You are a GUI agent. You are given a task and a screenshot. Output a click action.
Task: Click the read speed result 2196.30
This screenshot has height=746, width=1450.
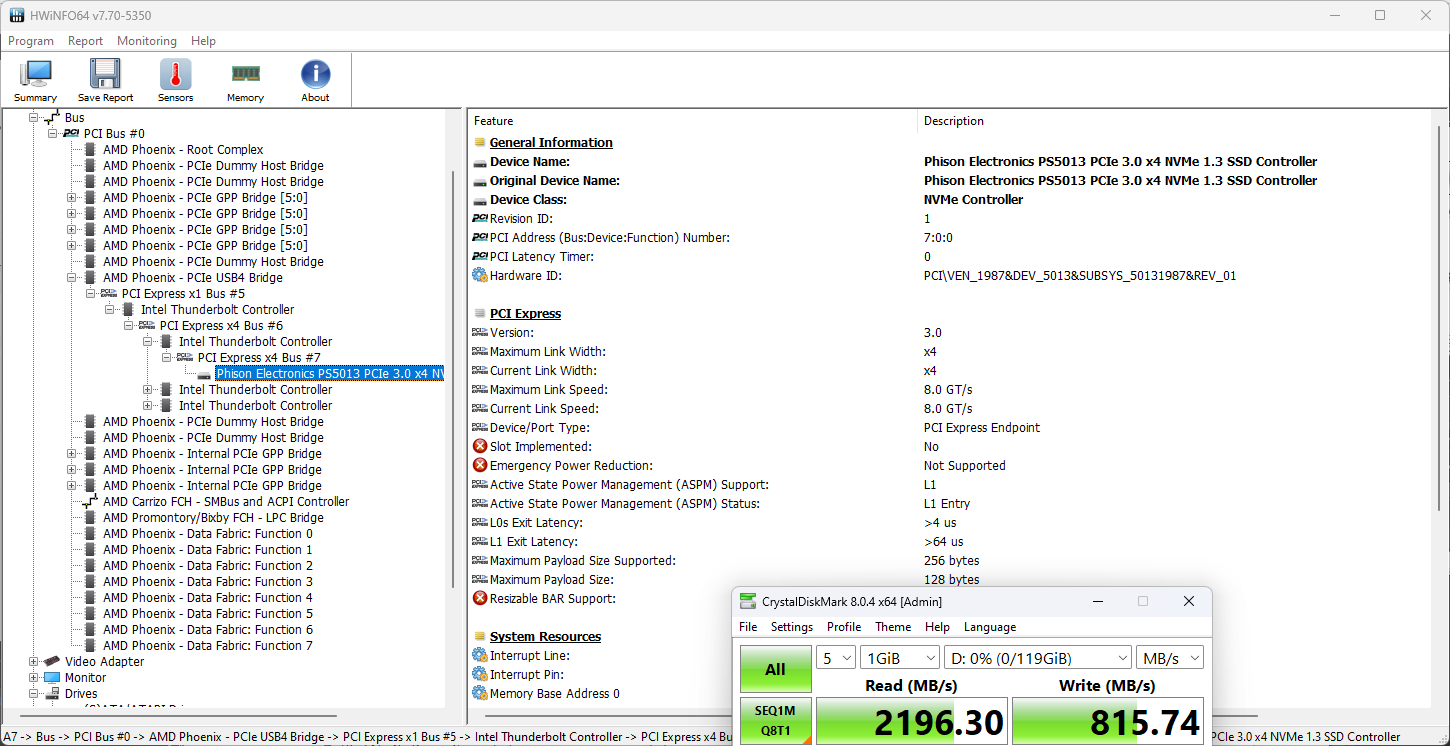[912, 722]
